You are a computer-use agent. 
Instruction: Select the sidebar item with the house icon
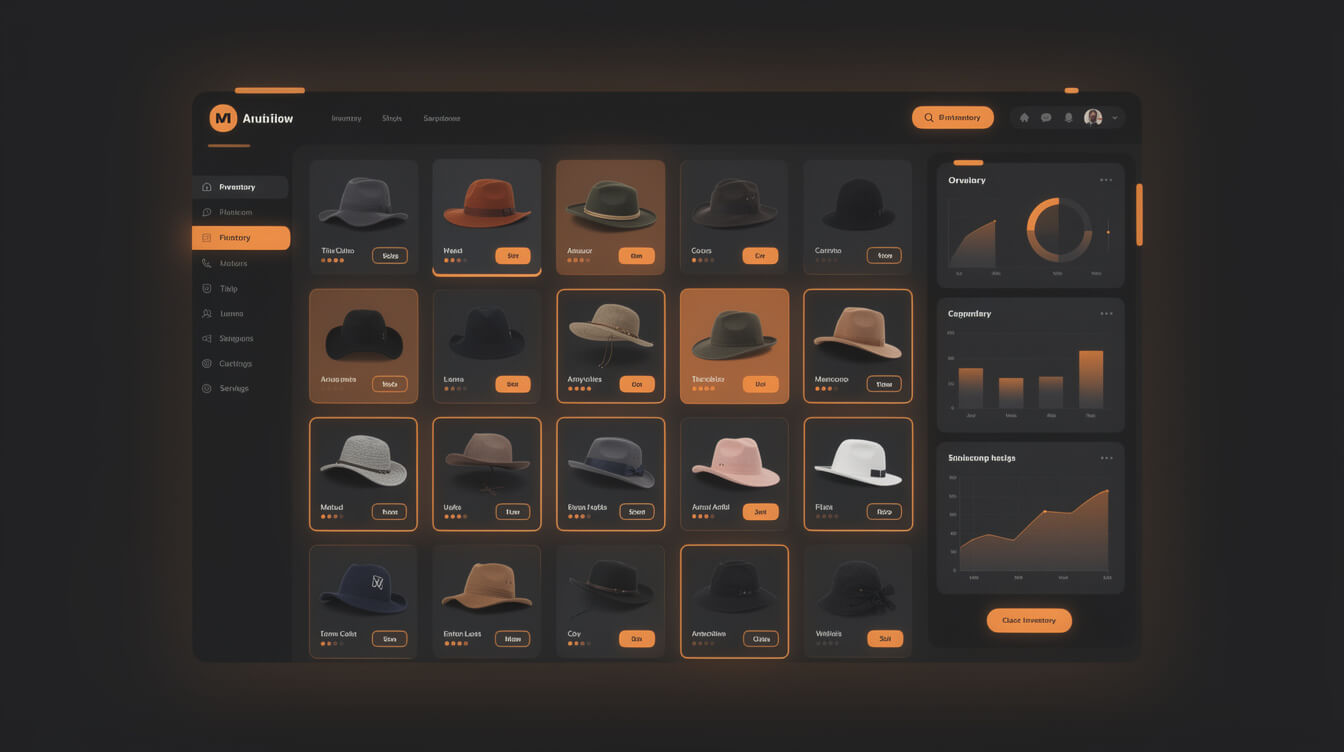(x=240, y=187)
